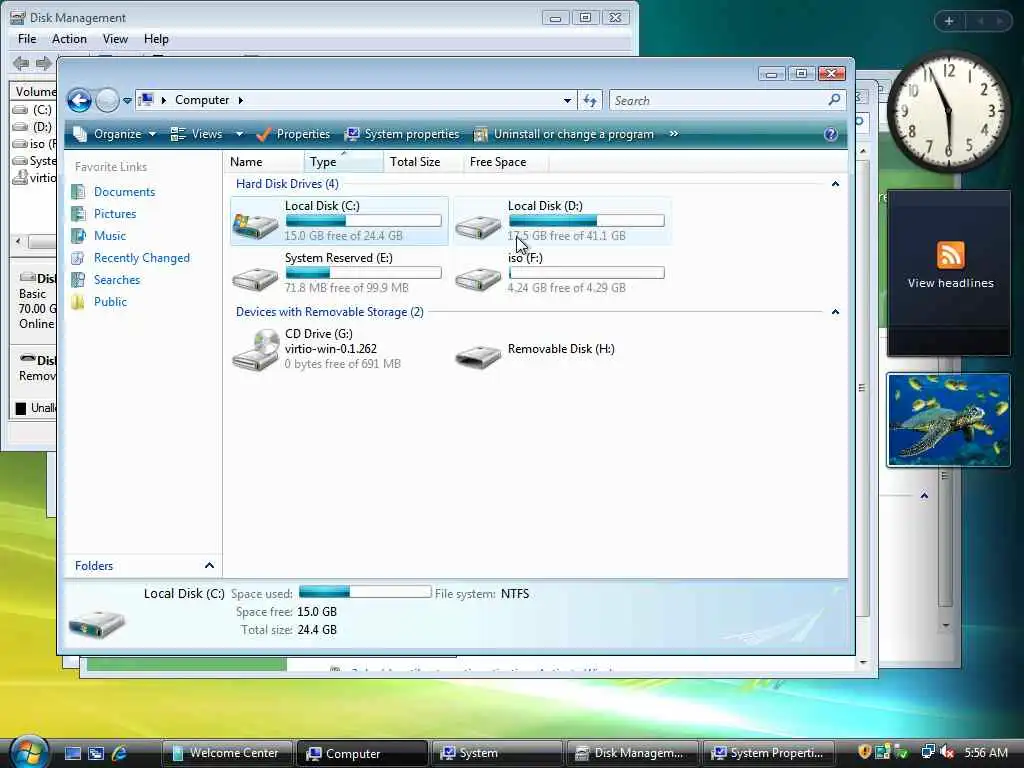
Task: Show more toolbar commands with the chevron
Action: [x=673, y=134]
